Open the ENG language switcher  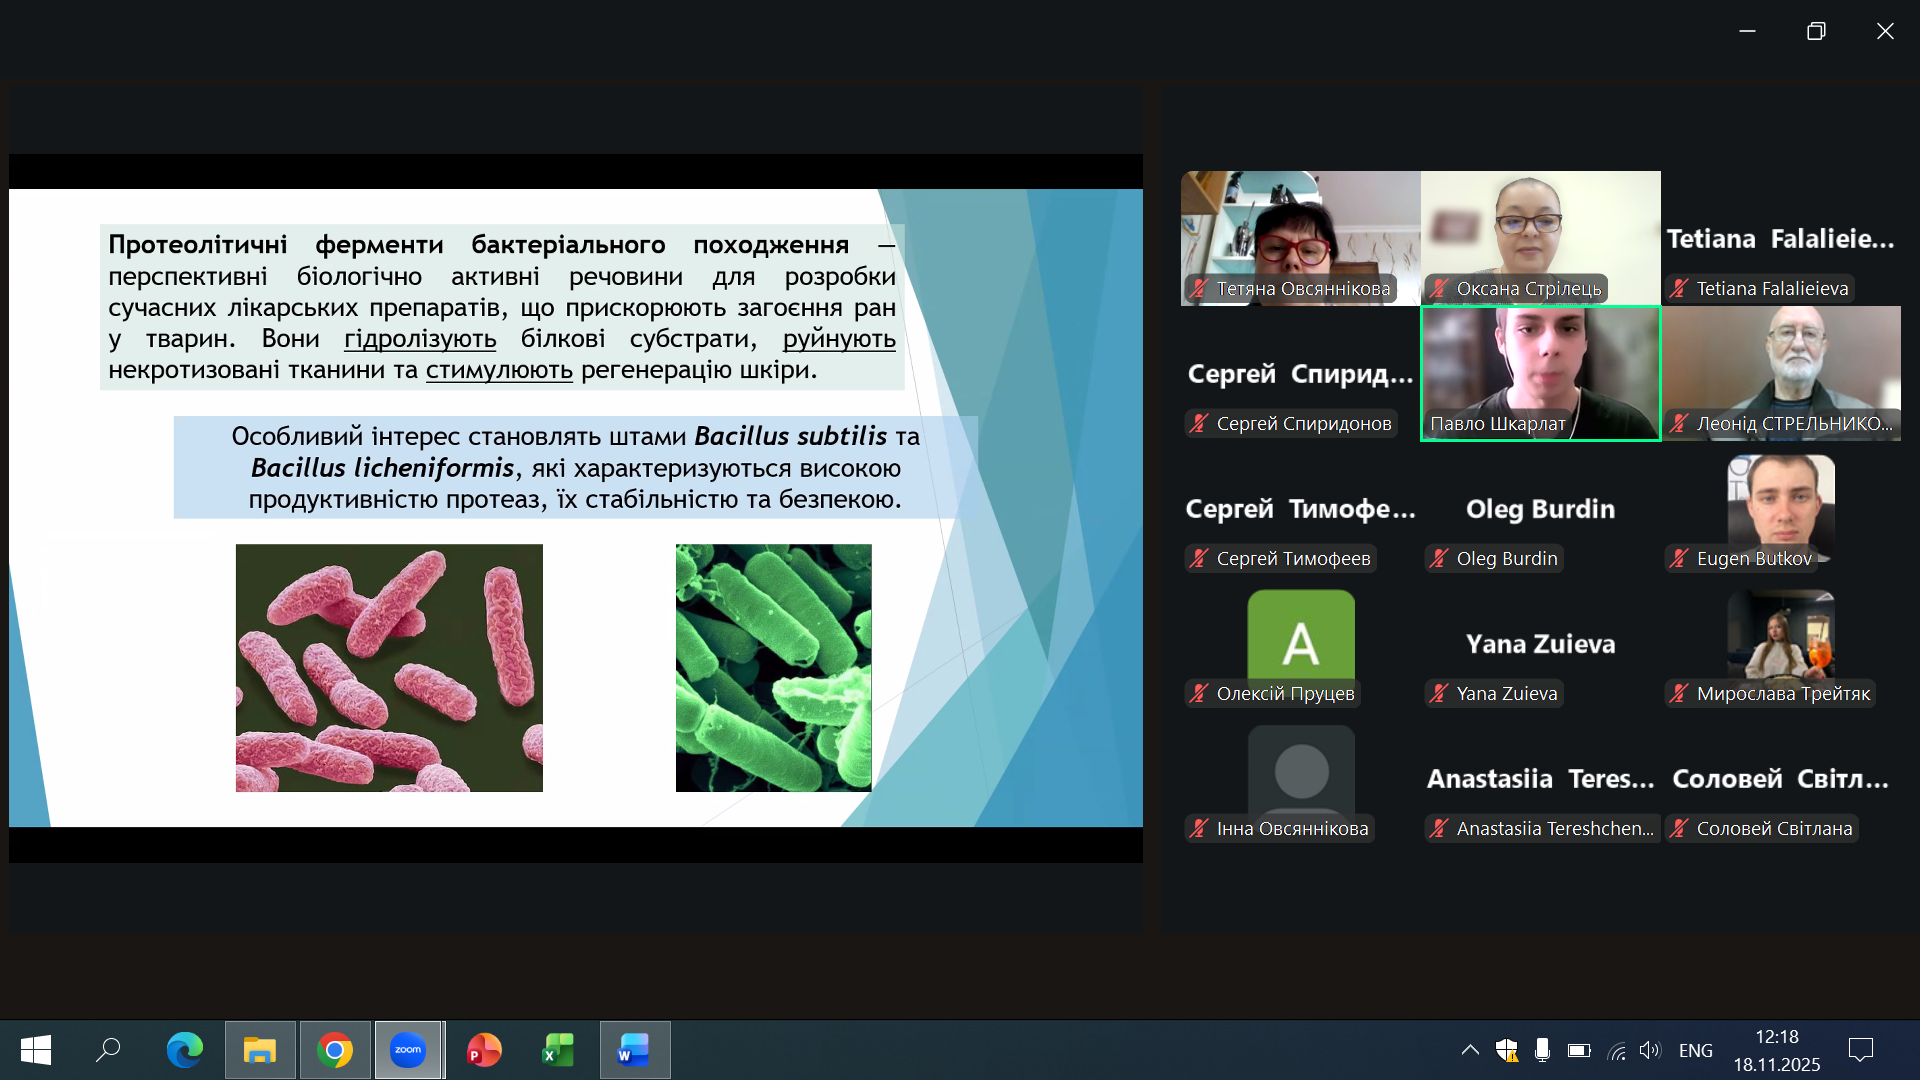tap(1695, 1050)
